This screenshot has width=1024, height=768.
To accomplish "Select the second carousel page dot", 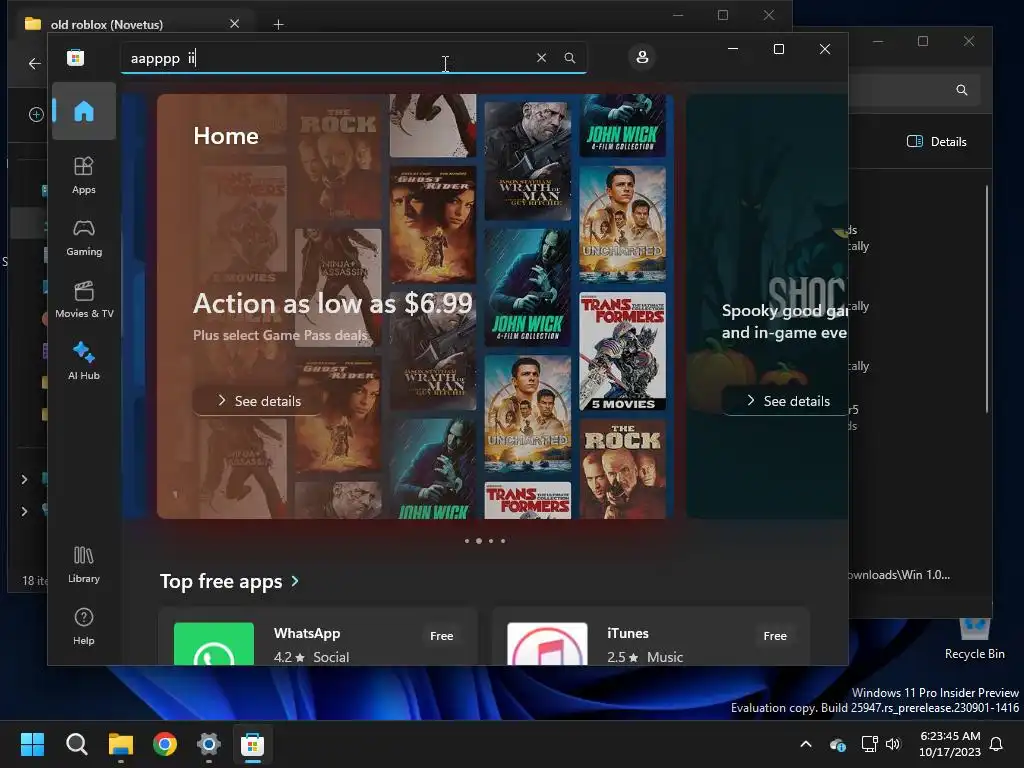I will tap(479, 541).
